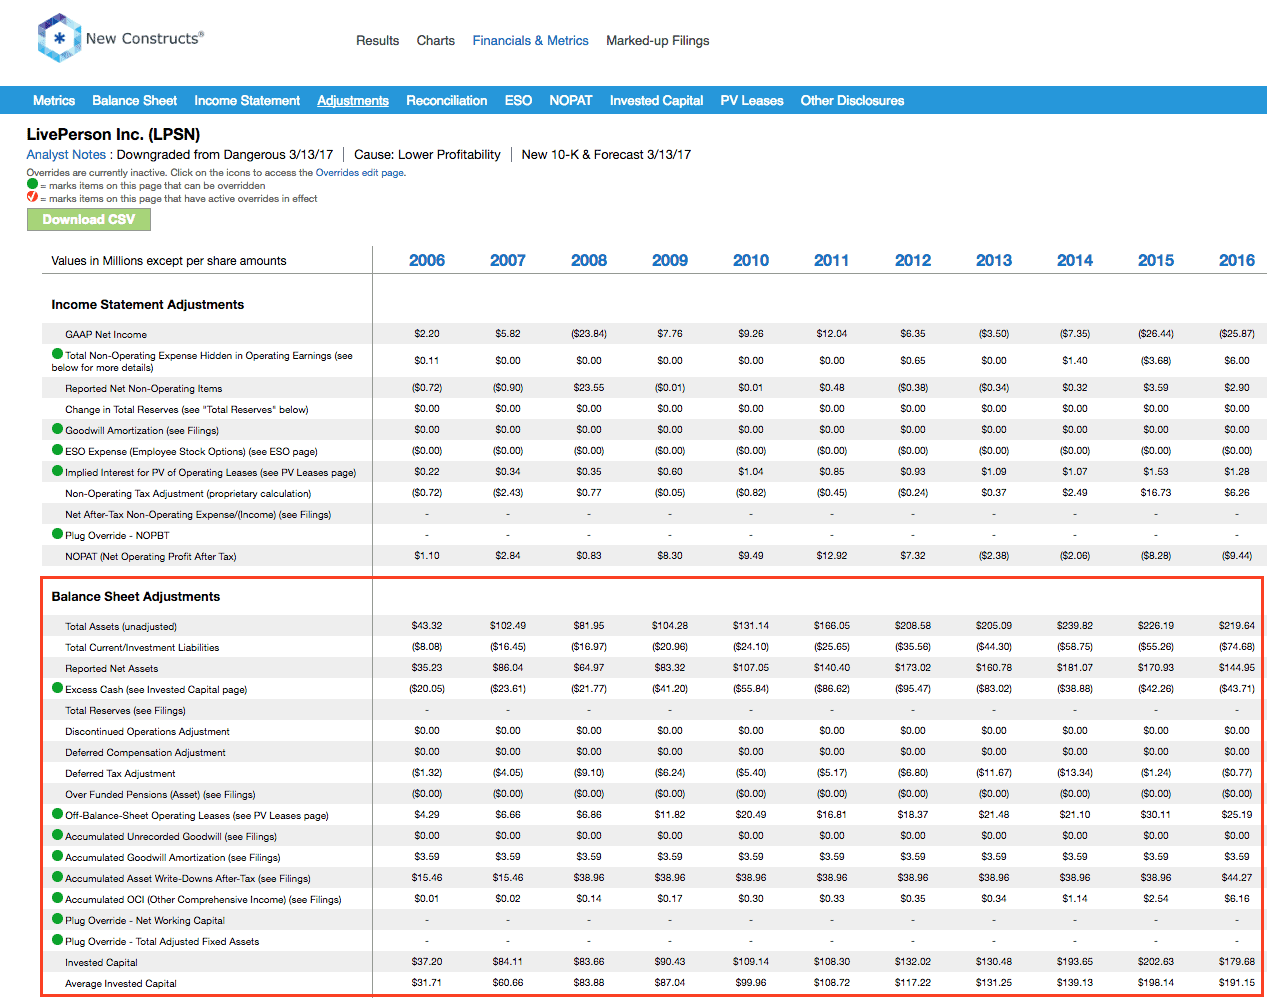Image resolution: width=1267 pixels, height=998 pixels.
Task: Select the 2014 year column header
Action: pyautogui.click(x=1075, y=260)
